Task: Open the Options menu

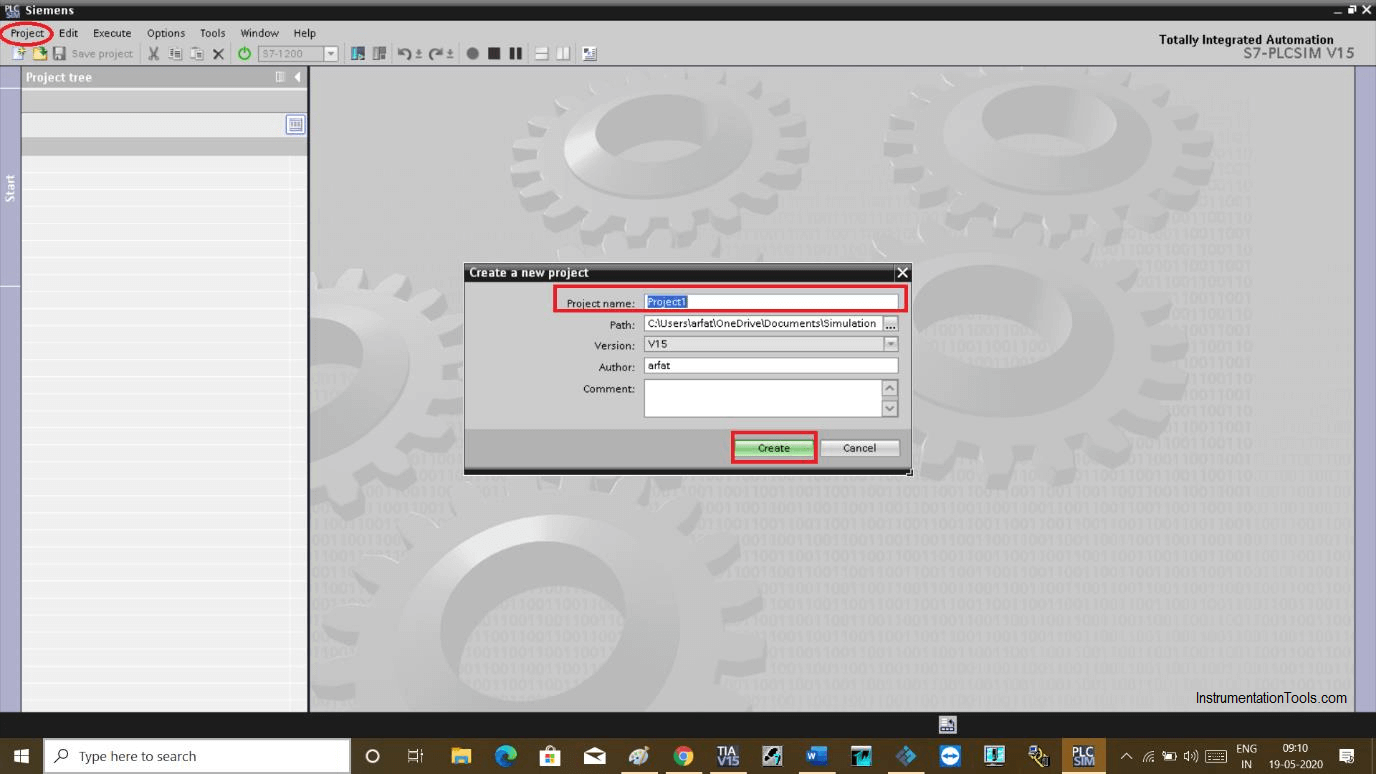Action: pyautogui.click(x=166, y=33)
